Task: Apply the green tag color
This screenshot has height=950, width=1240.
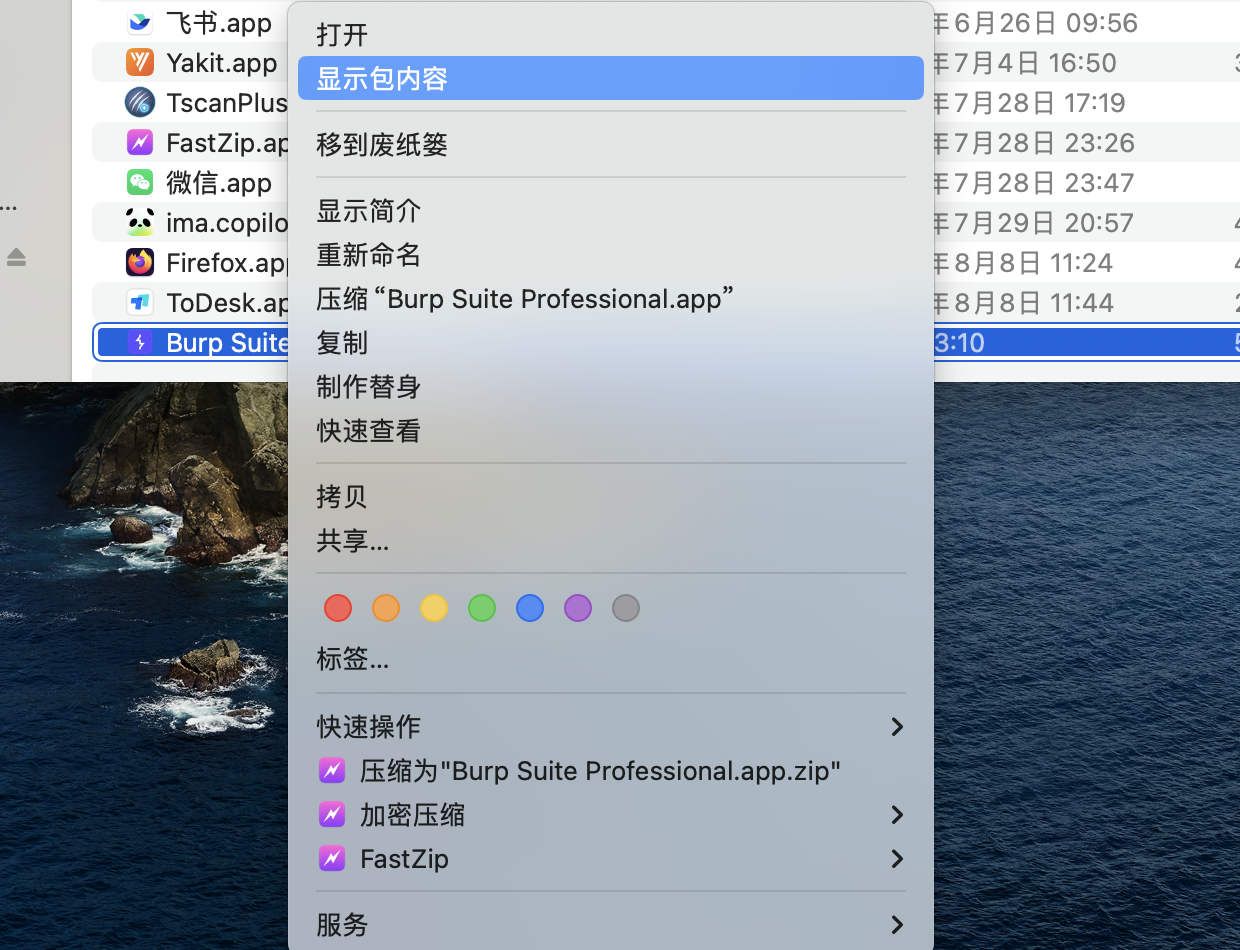Action: point(482,608)
